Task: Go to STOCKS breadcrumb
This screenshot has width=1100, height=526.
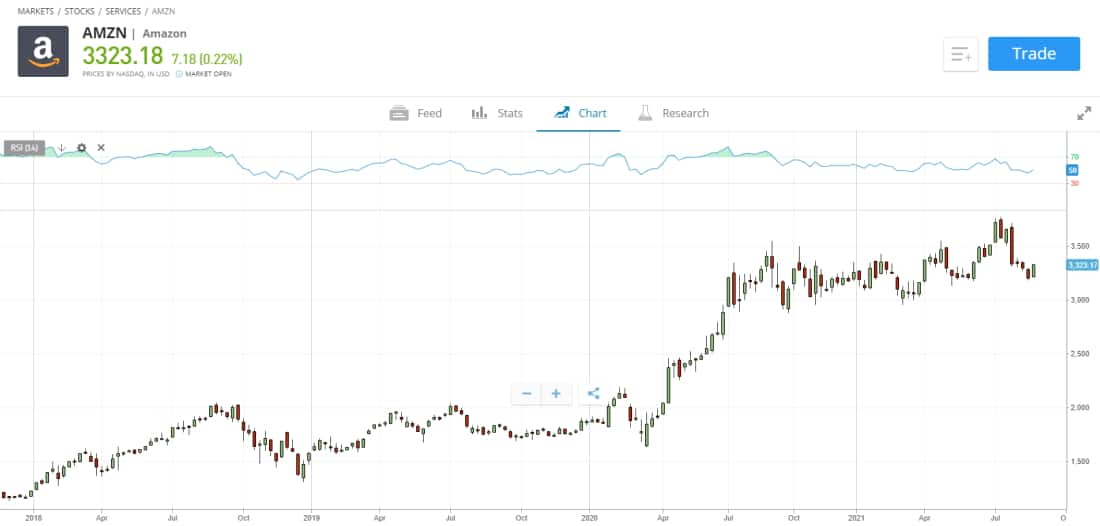Action: coord(79,12)
